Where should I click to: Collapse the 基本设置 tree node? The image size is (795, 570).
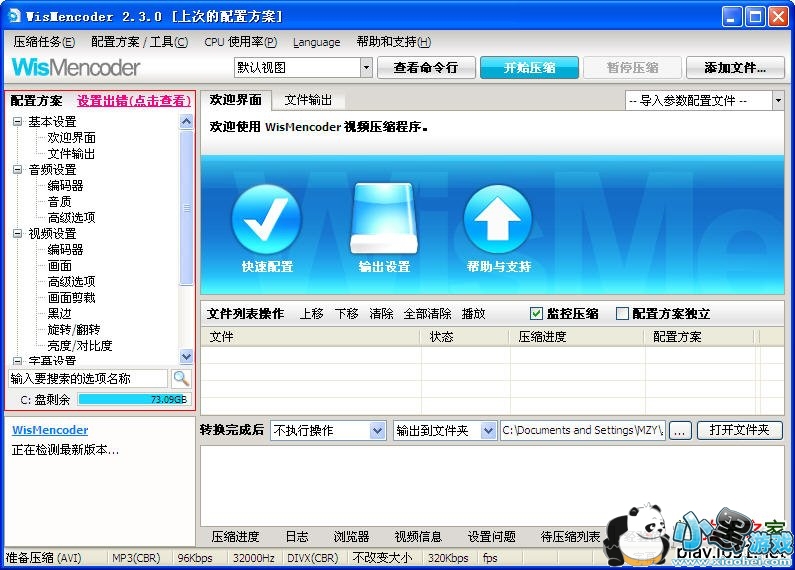17,121
